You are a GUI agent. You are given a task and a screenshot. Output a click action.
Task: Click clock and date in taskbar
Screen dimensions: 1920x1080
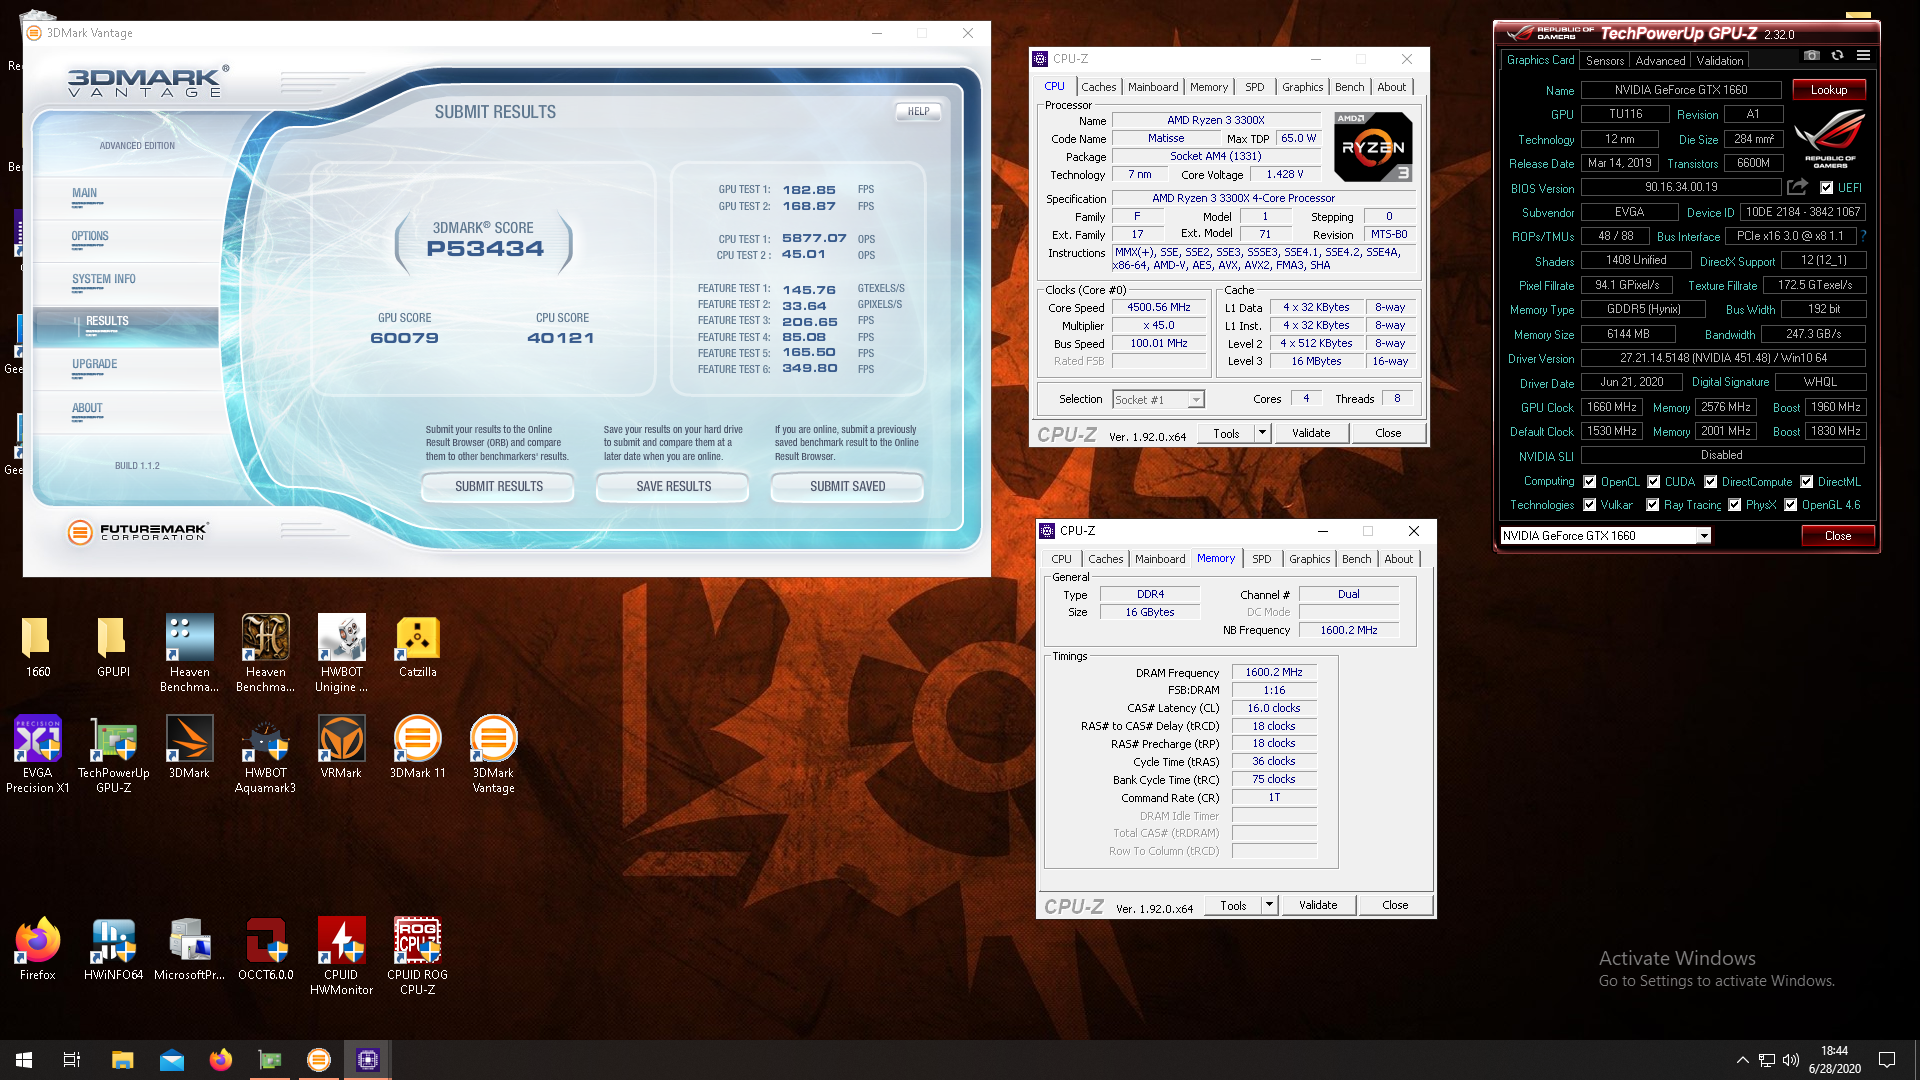[x=1834, y=1060]
